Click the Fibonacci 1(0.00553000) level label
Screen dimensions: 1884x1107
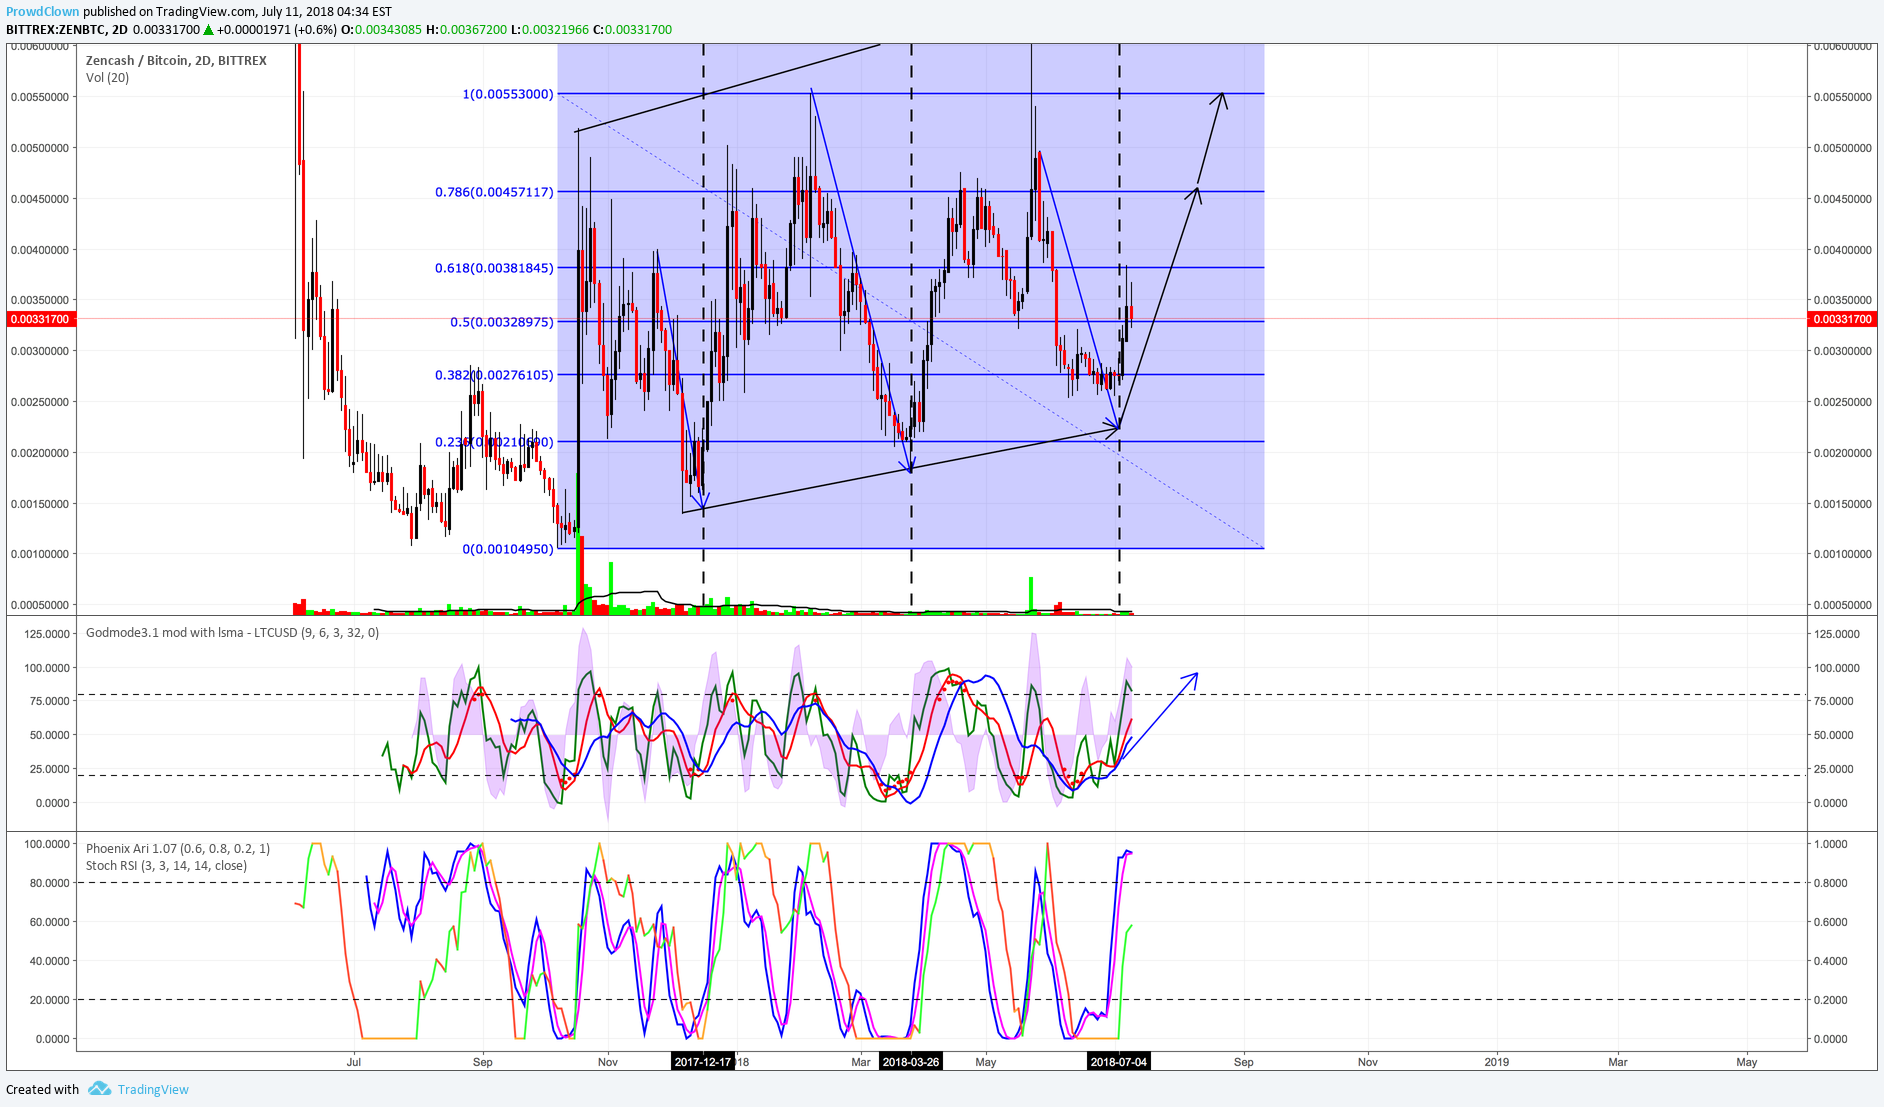click(508, 94)
